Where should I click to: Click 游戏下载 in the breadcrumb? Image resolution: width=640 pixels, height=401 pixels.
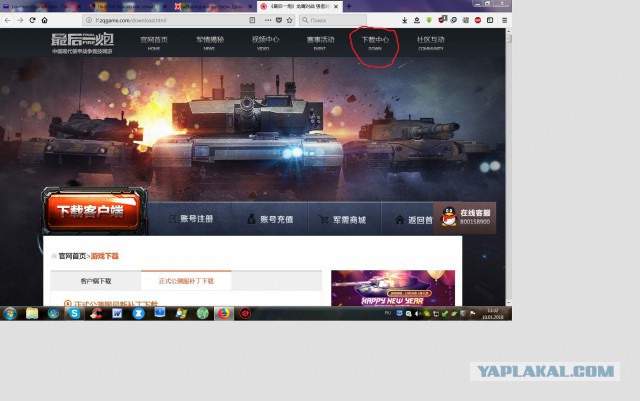tap(104, 256)
